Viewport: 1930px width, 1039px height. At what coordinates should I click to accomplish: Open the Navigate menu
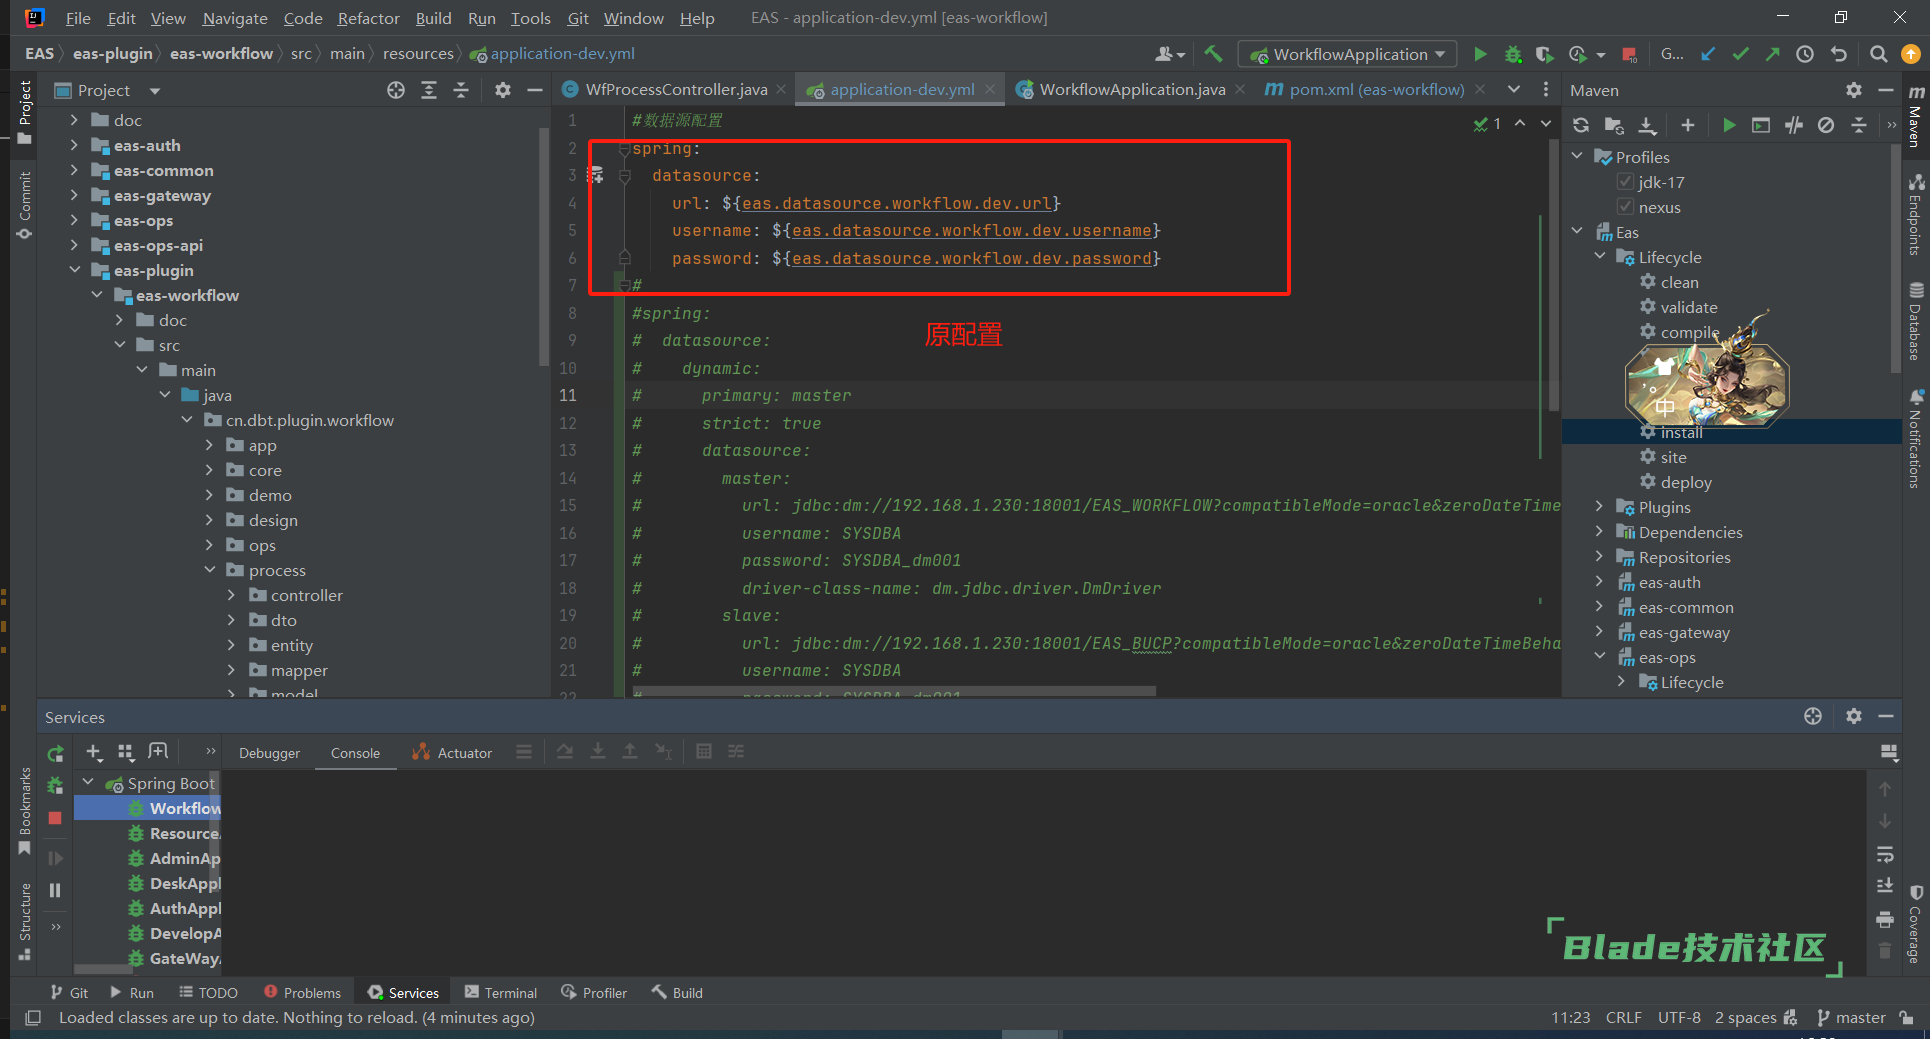235,18
